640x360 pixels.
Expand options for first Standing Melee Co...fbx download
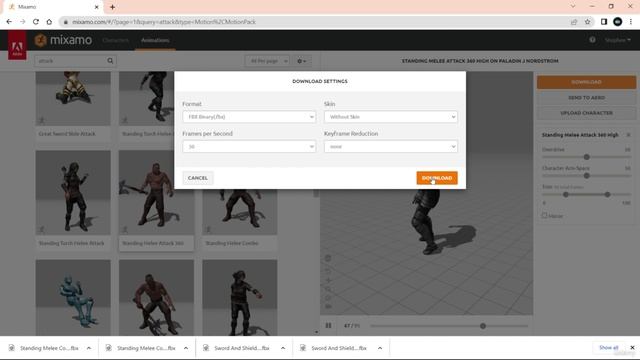[89, 348]
